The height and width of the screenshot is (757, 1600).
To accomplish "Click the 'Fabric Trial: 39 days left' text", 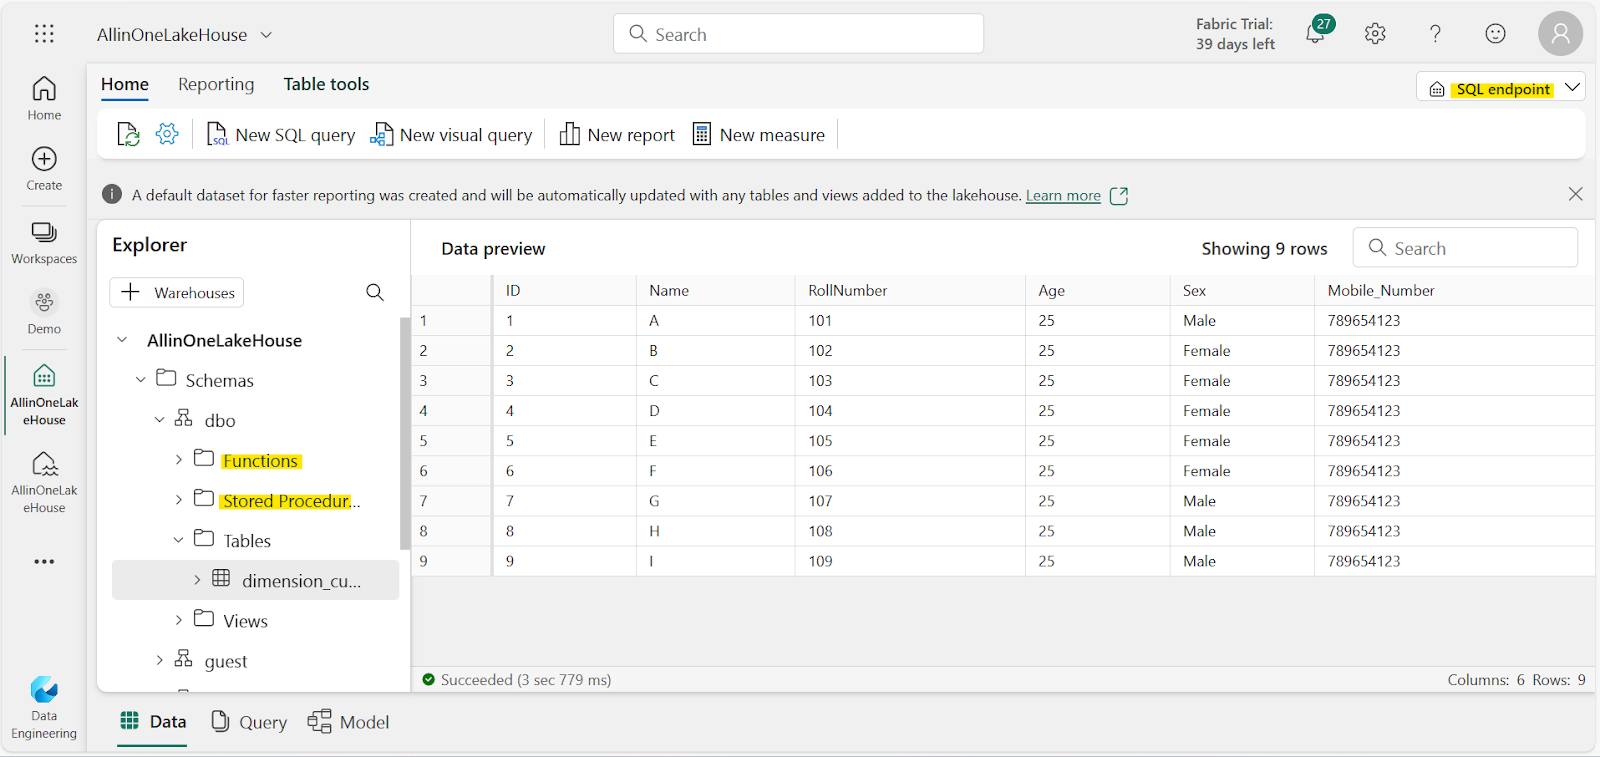I will tap(1235, 34).
